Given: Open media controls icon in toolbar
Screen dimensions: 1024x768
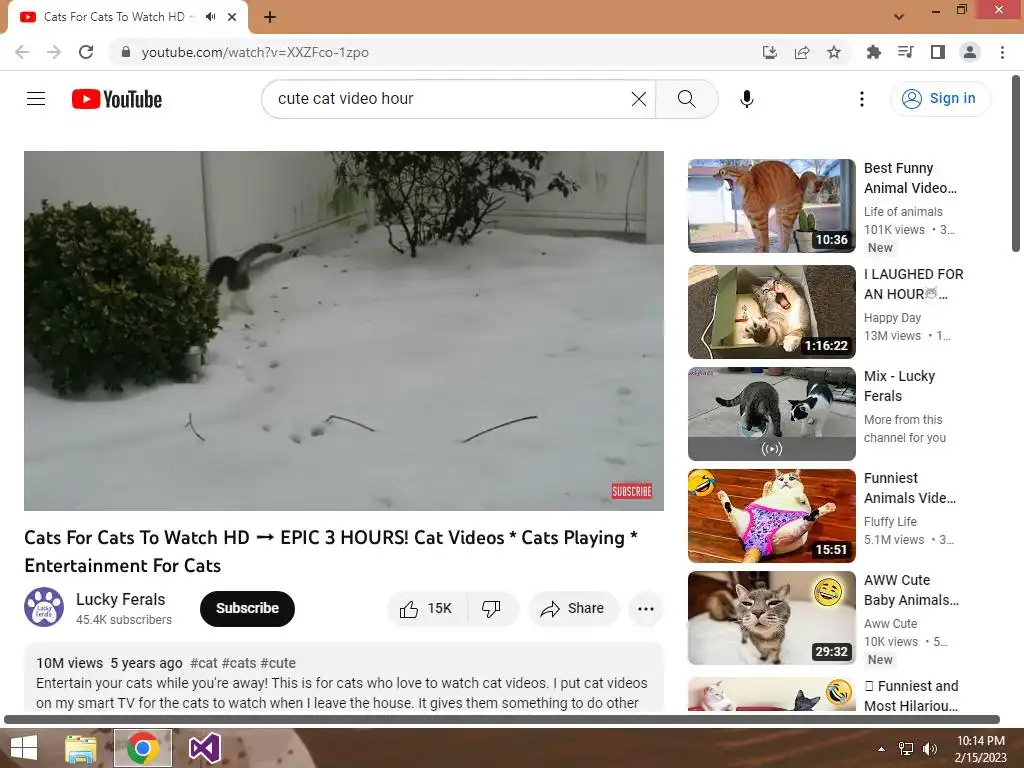Looking at the screenshot, I should point(905,52).
